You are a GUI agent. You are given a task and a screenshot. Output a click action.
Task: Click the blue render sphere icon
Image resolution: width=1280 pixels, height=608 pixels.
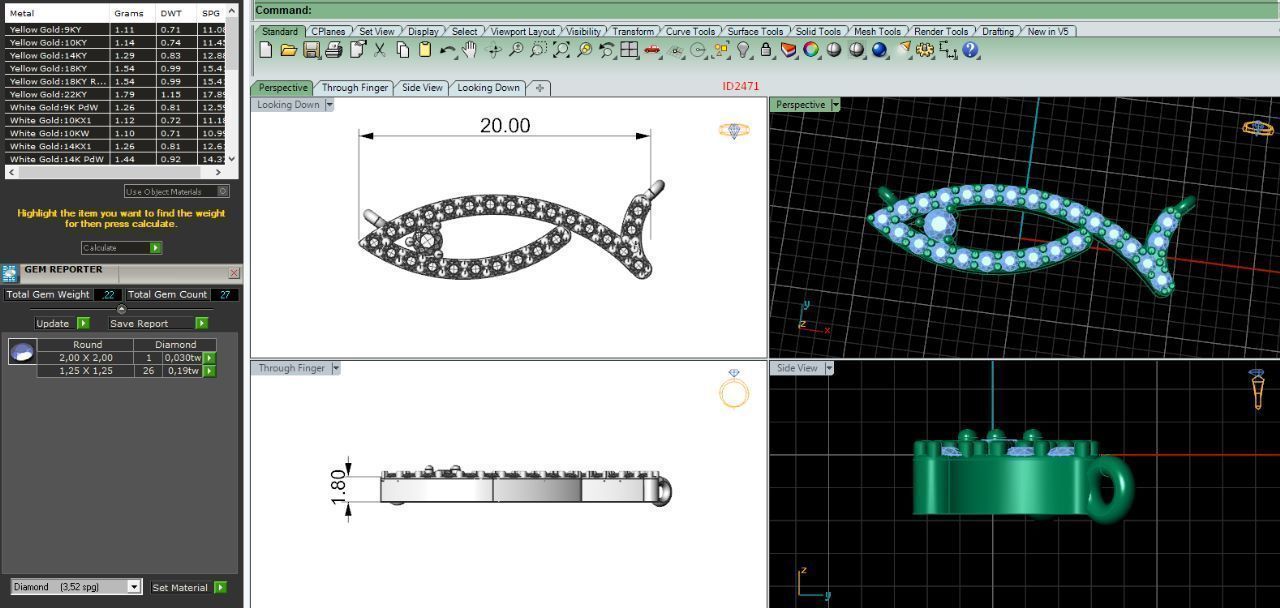[879, 49]
